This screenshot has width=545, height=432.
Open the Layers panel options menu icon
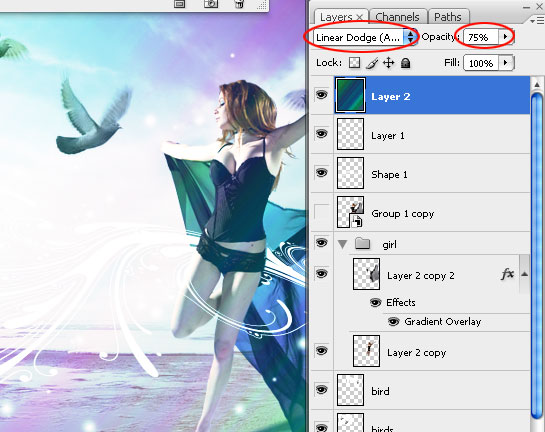click(x=537, y=21)
